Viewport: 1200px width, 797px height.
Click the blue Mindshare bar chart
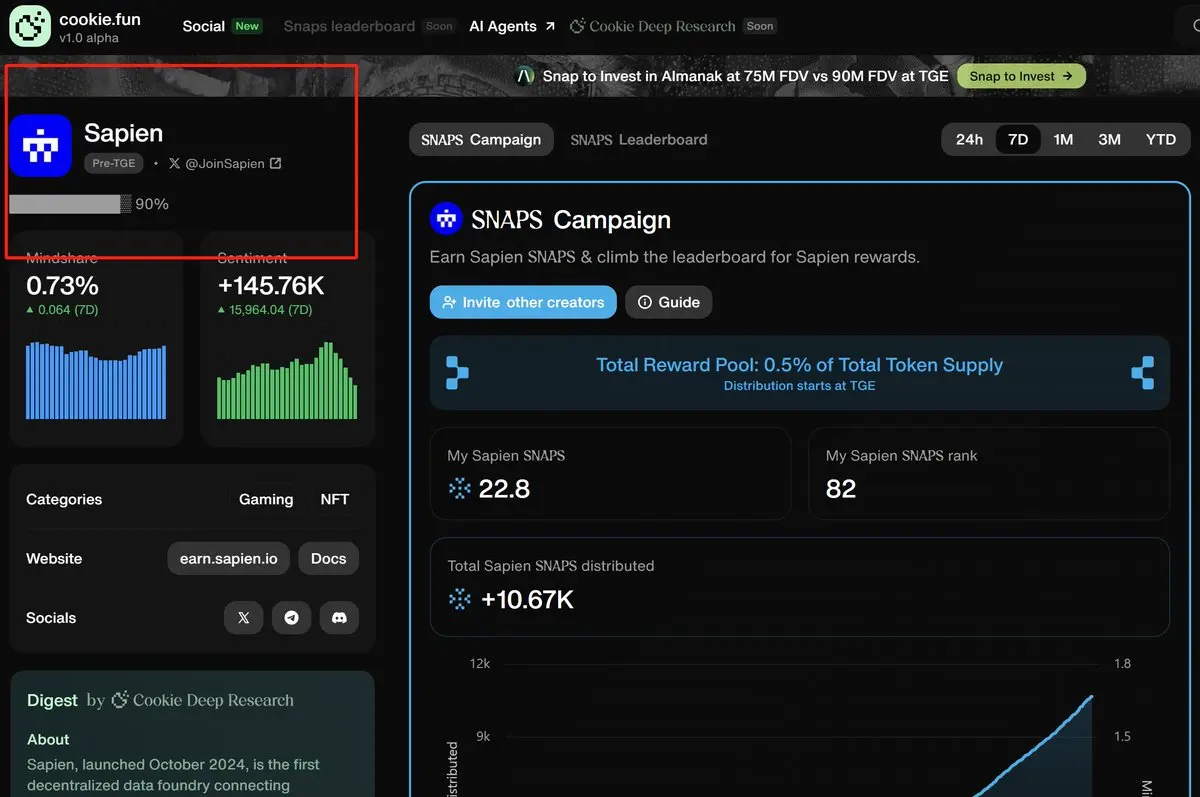[x=96, y=381]
